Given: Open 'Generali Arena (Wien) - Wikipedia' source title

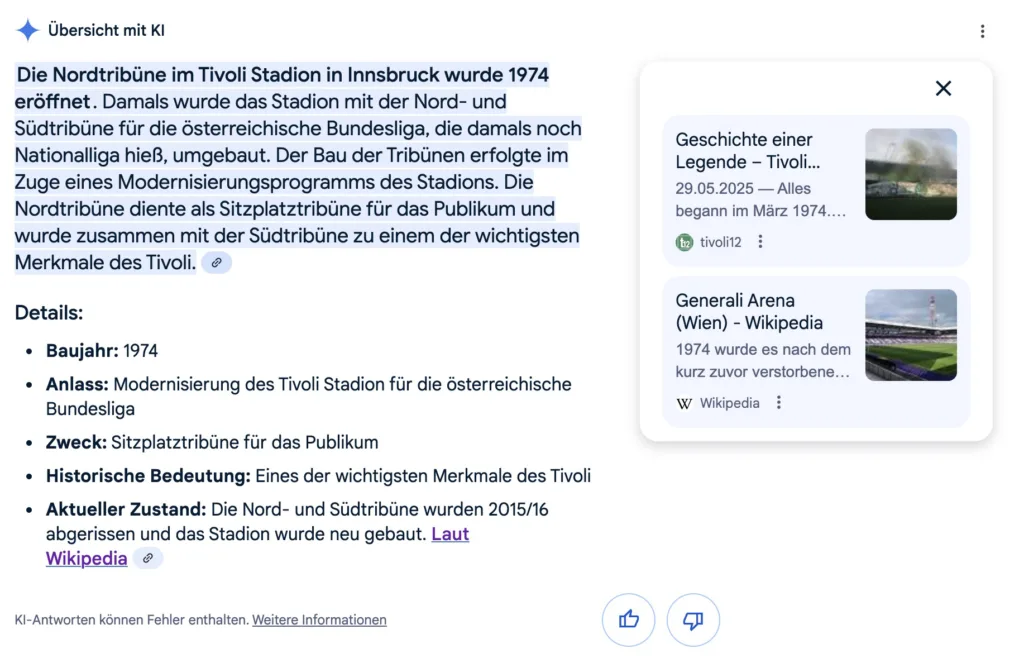Looking at the screenshot, I should 749,311.
